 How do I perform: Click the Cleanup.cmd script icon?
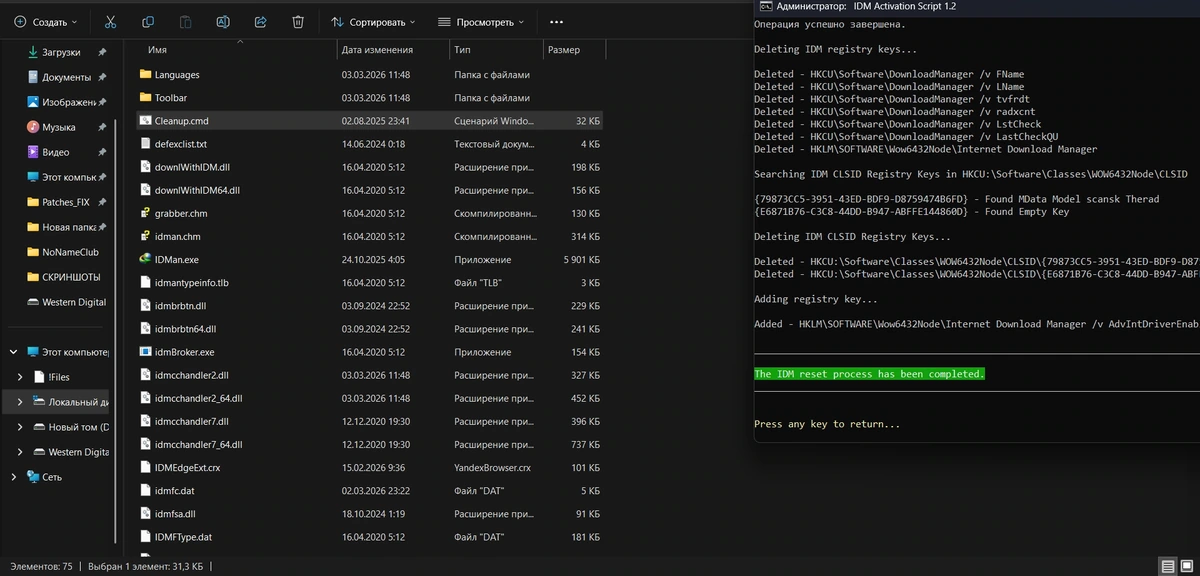tap(145, 121)
